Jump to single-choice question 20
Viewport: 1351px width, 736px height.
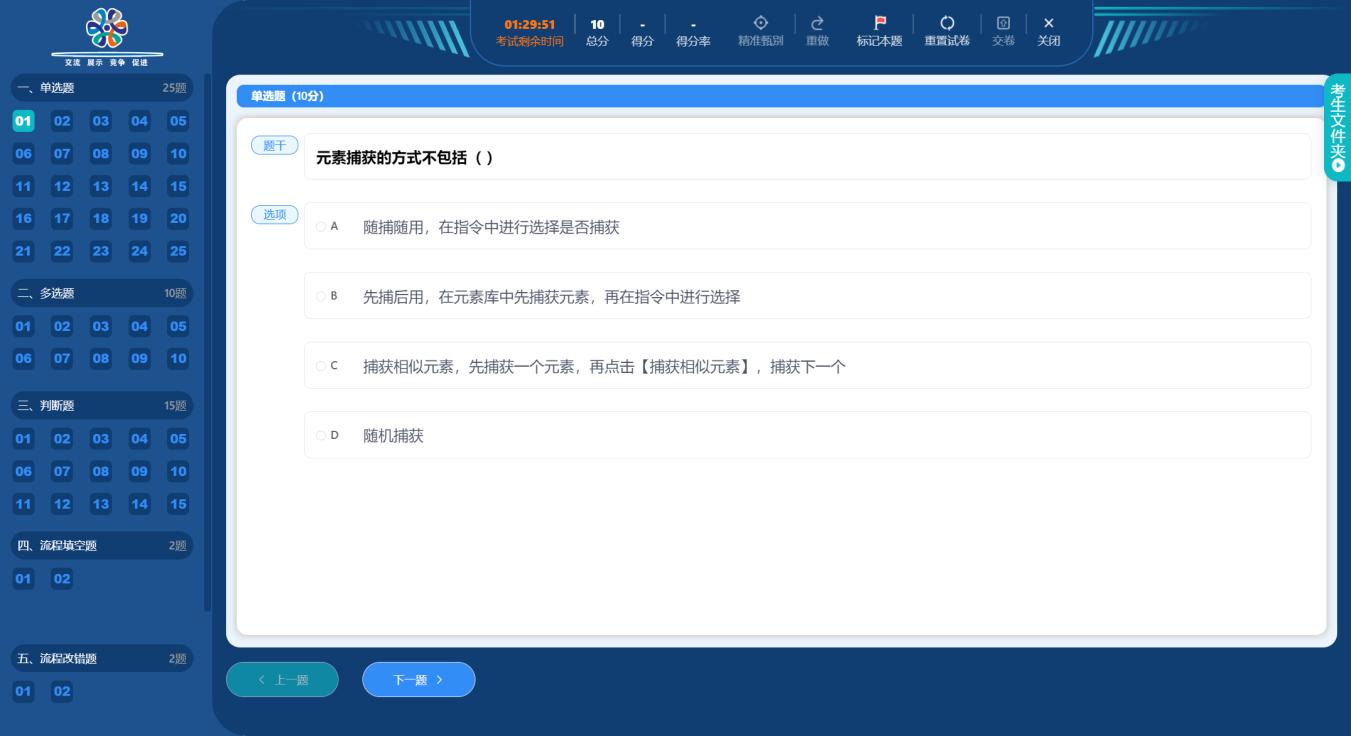tap(178, 218)
